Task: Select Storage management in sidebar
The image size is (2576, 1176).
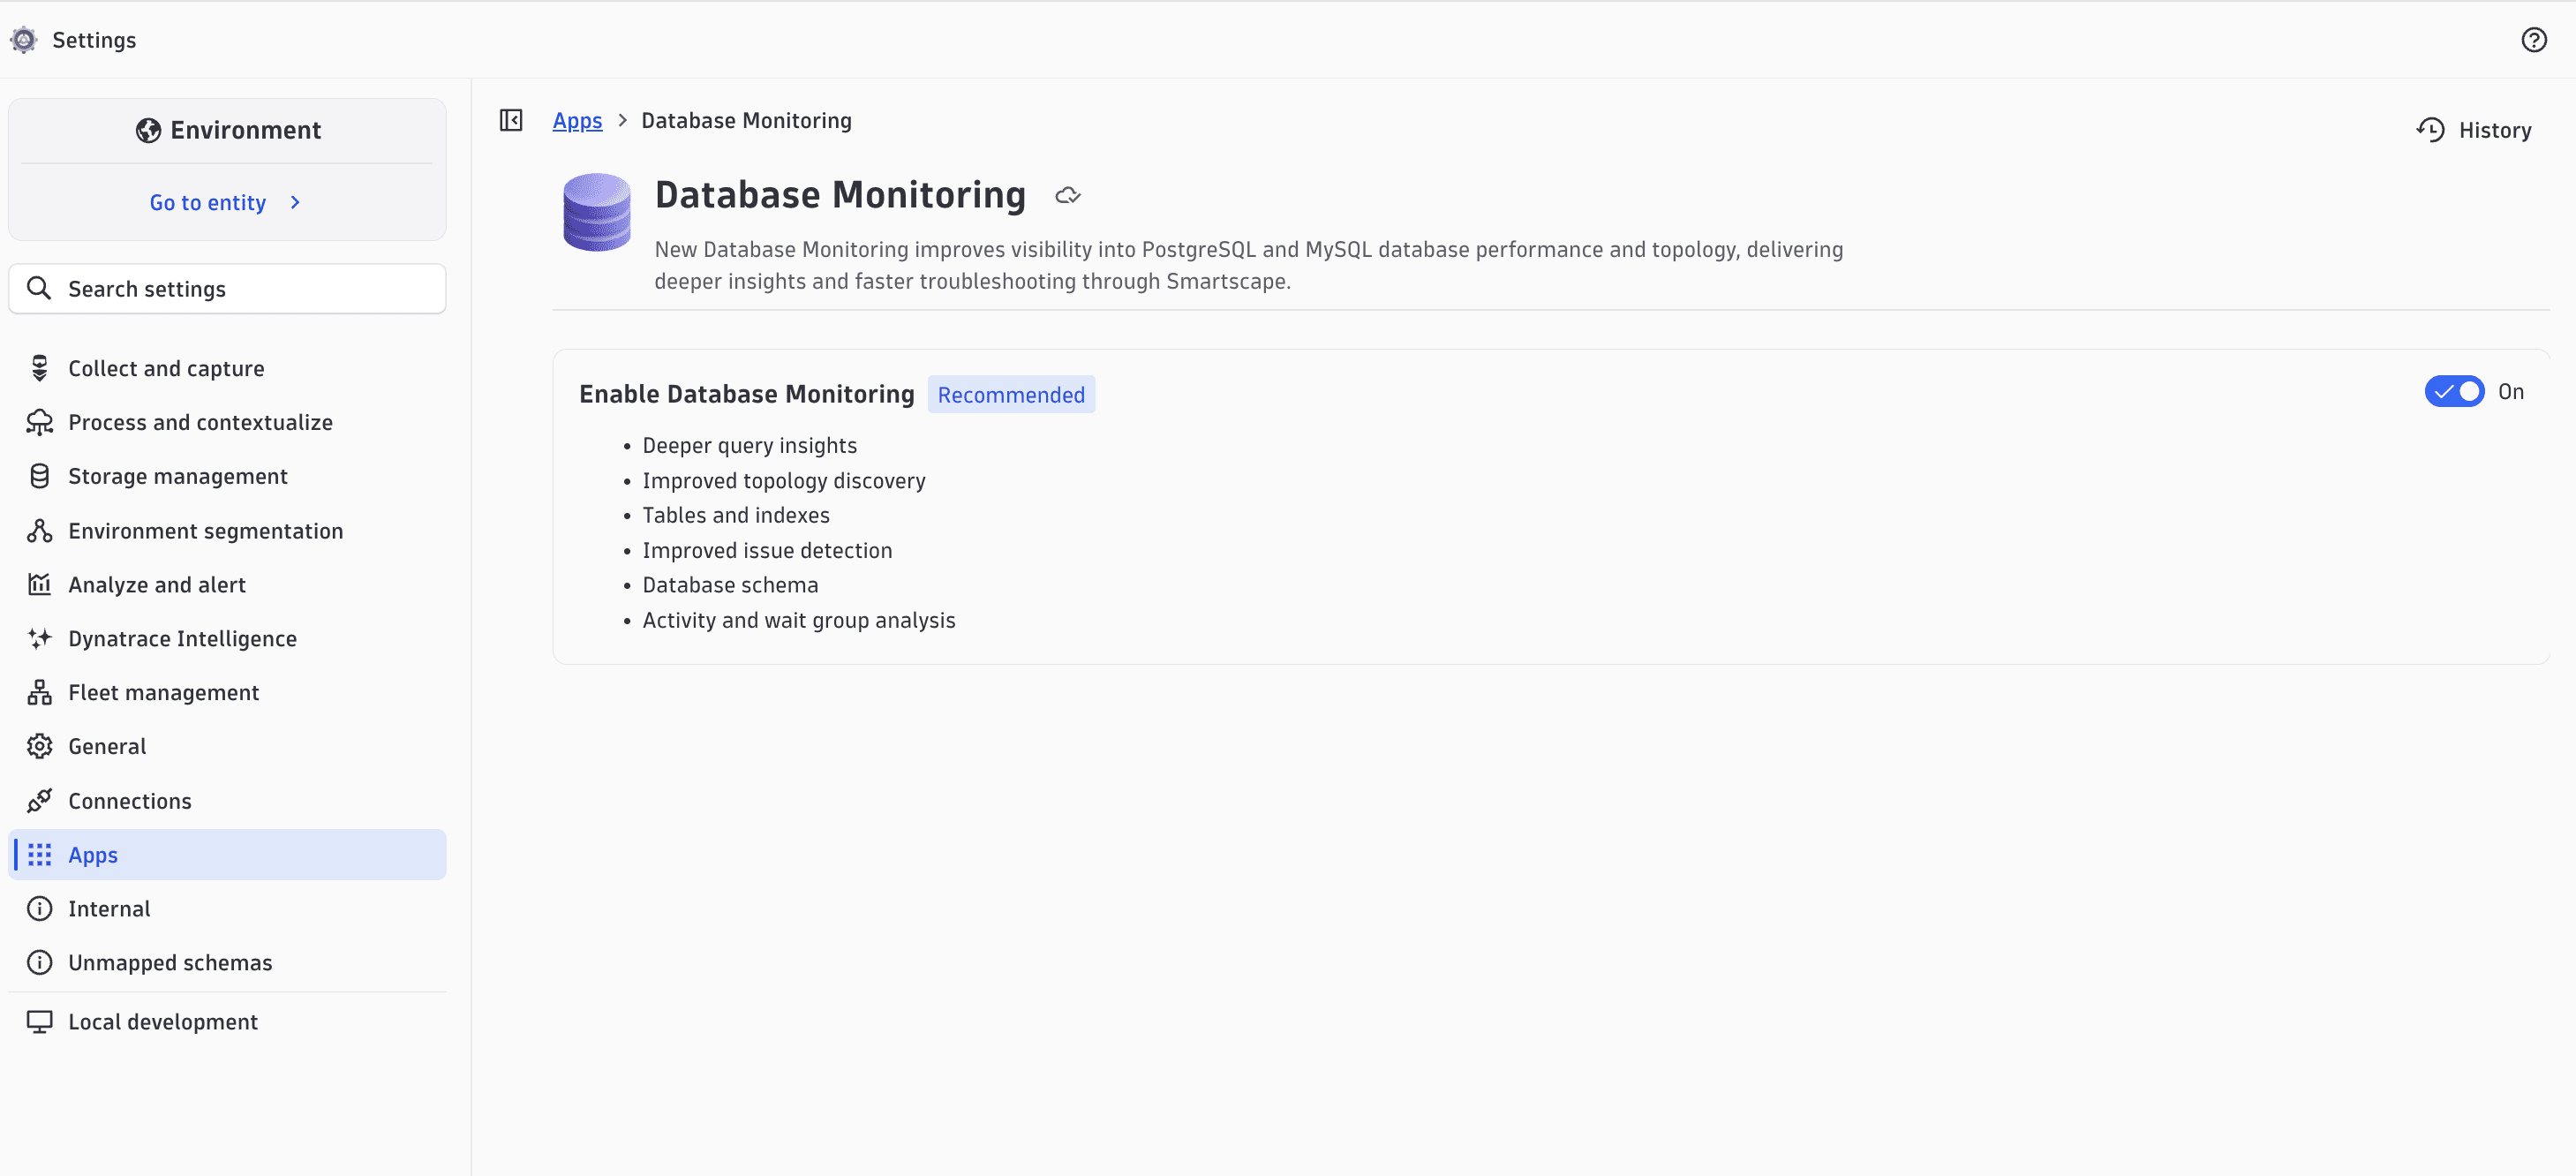Action: tap(227, 477)
